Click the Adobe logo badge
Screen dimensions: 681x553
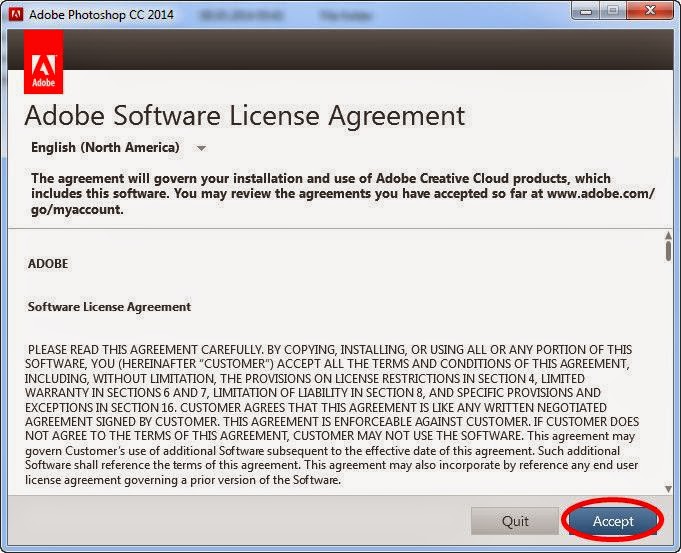[x=43, y=62]
